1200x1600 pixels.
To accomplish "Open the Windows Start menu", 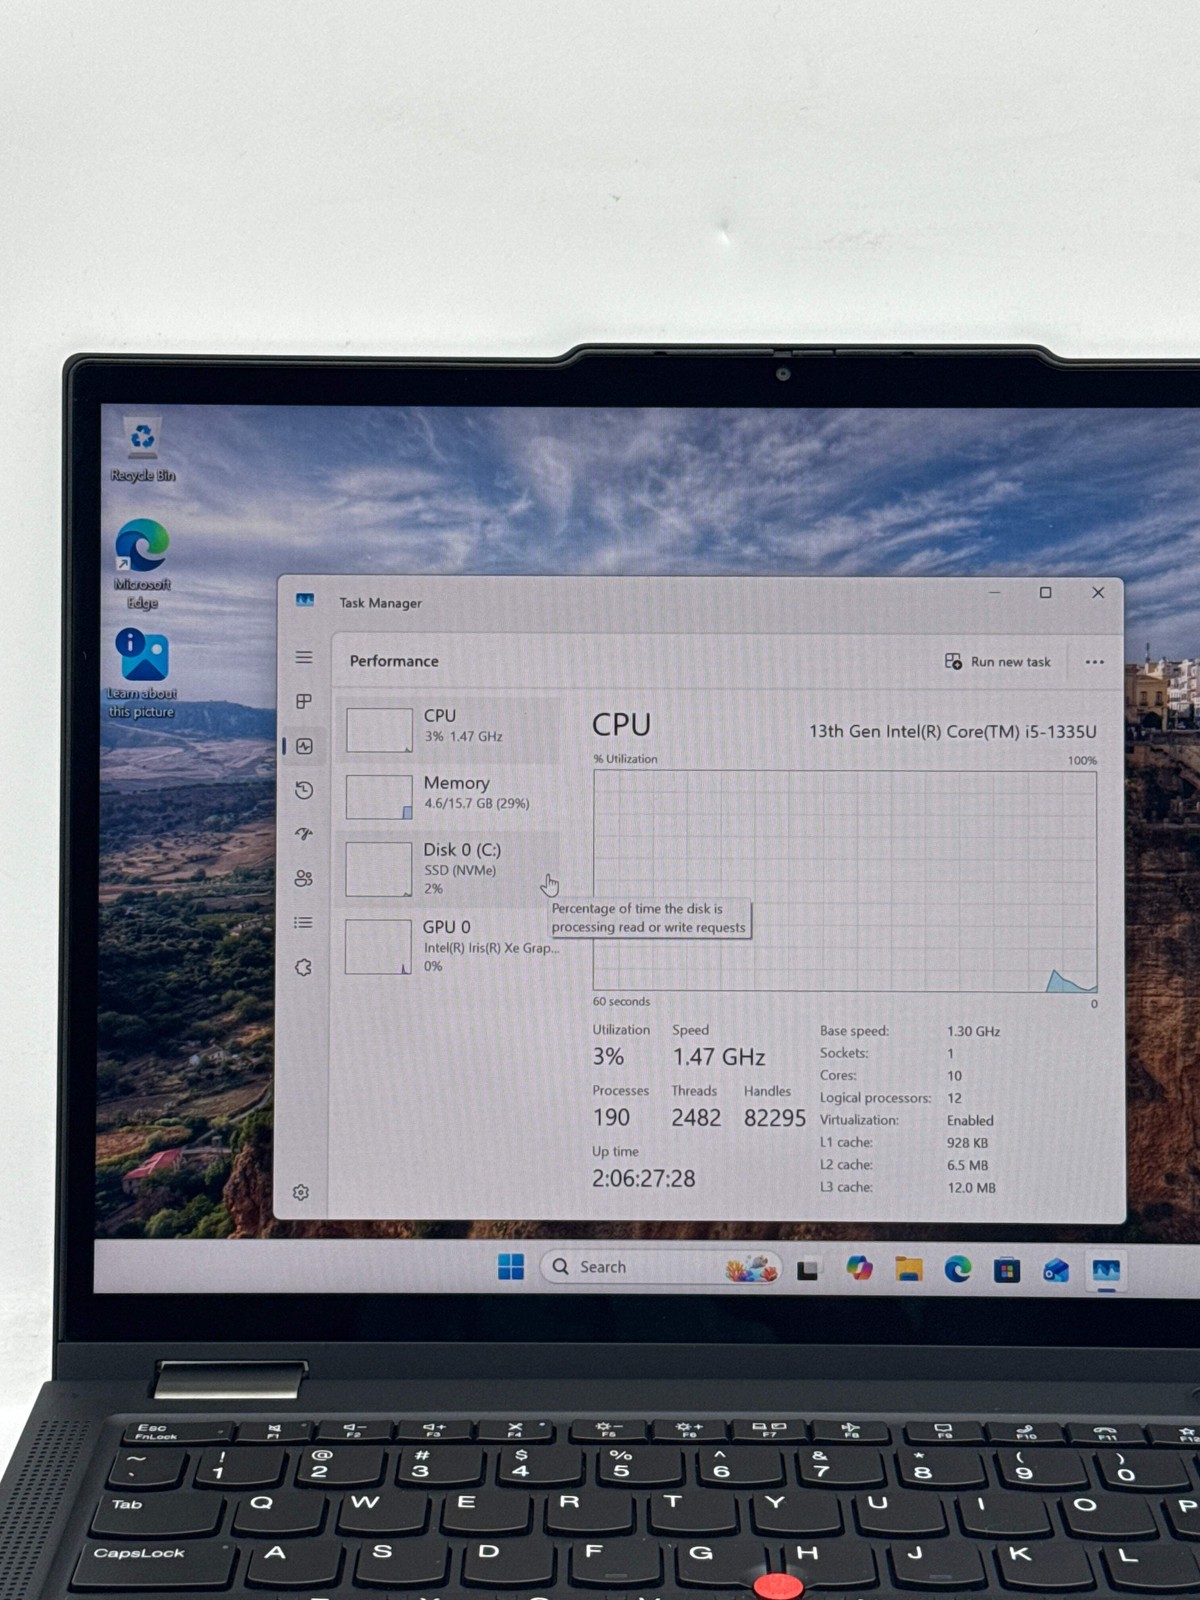I will [x=511, y=1267].
